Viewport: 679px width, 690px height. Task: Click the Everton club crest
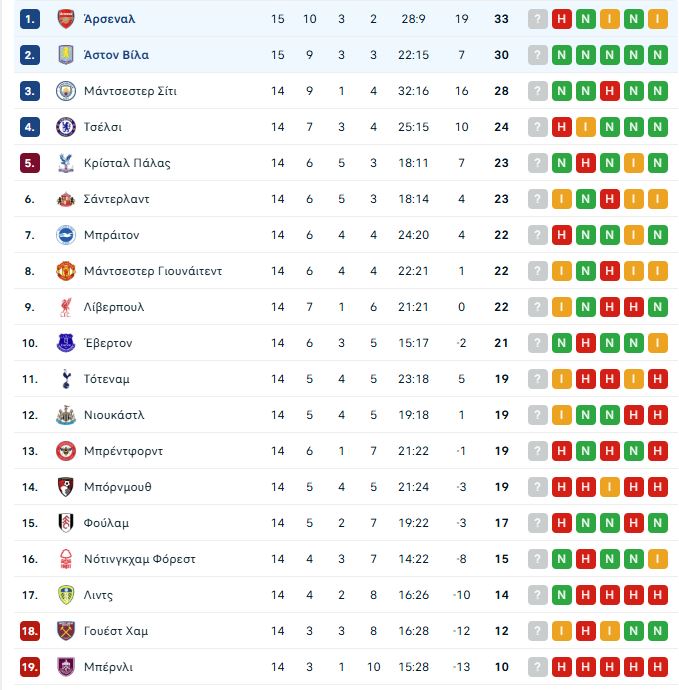(66, 343)
